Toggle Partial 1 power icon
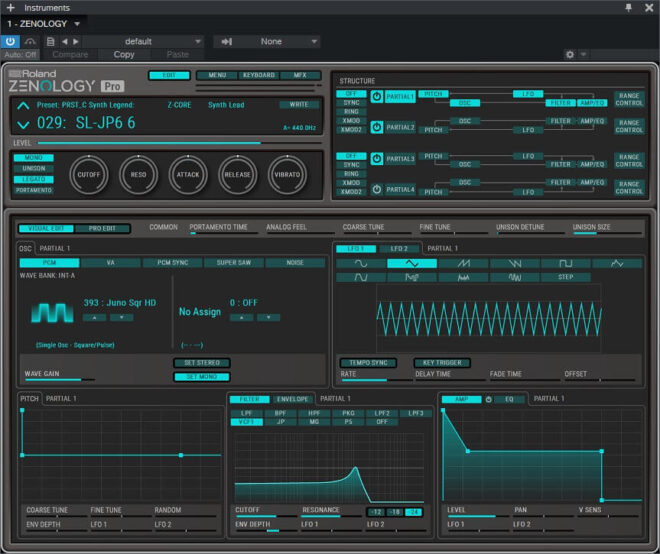This screenshot has width=660, height=554. [377, 97]
